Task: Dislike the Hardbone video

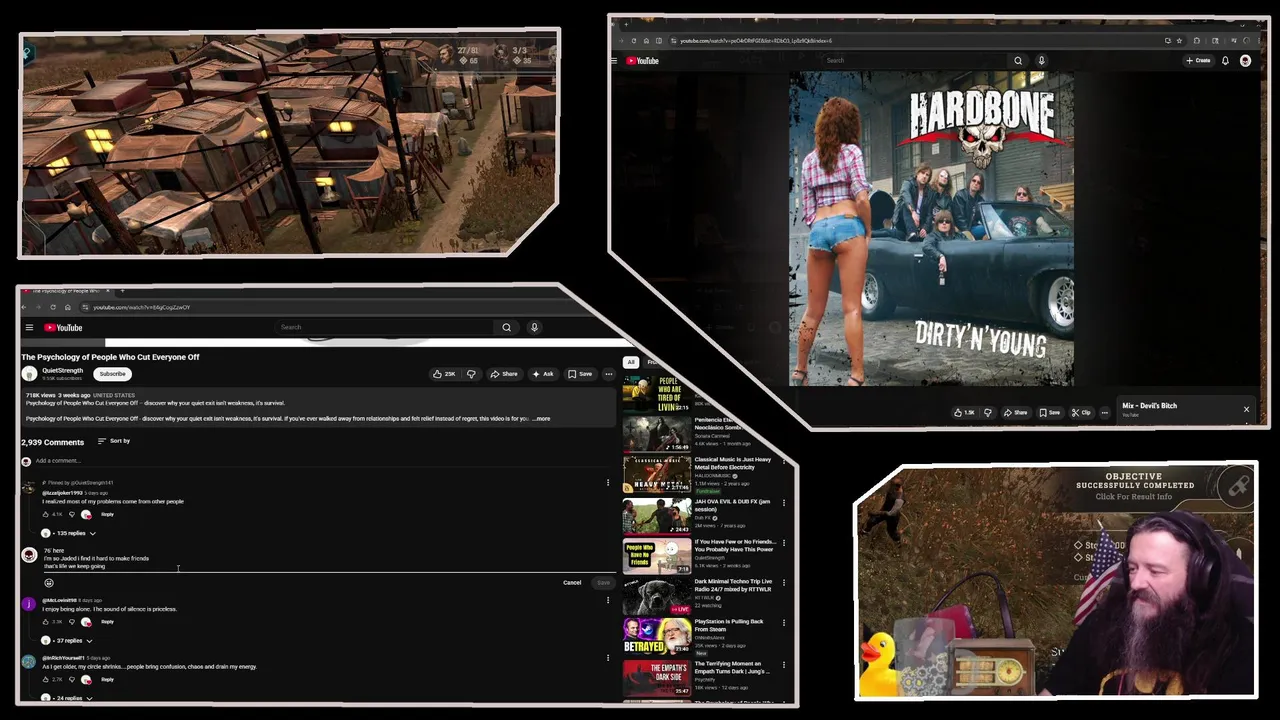Action: tap(987, 412)
